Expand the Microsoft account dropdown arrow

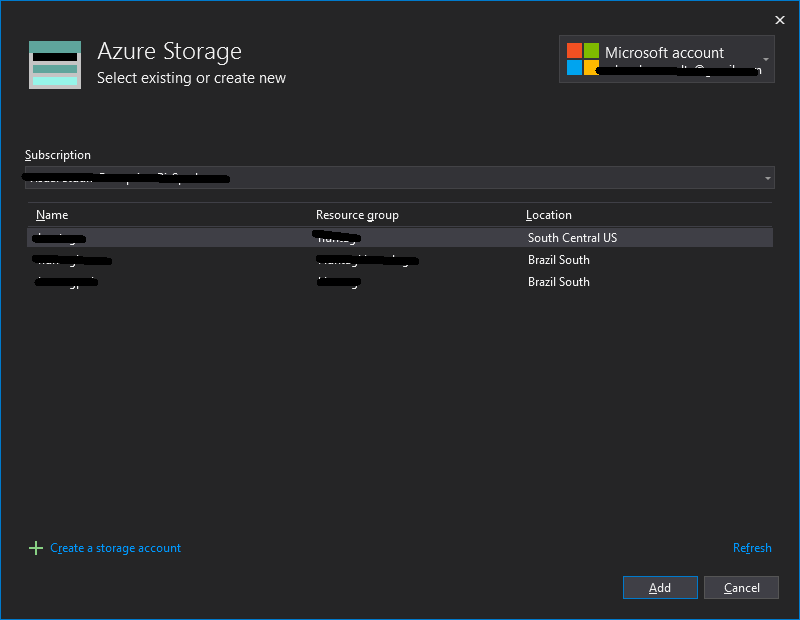(x=767, y=59)
